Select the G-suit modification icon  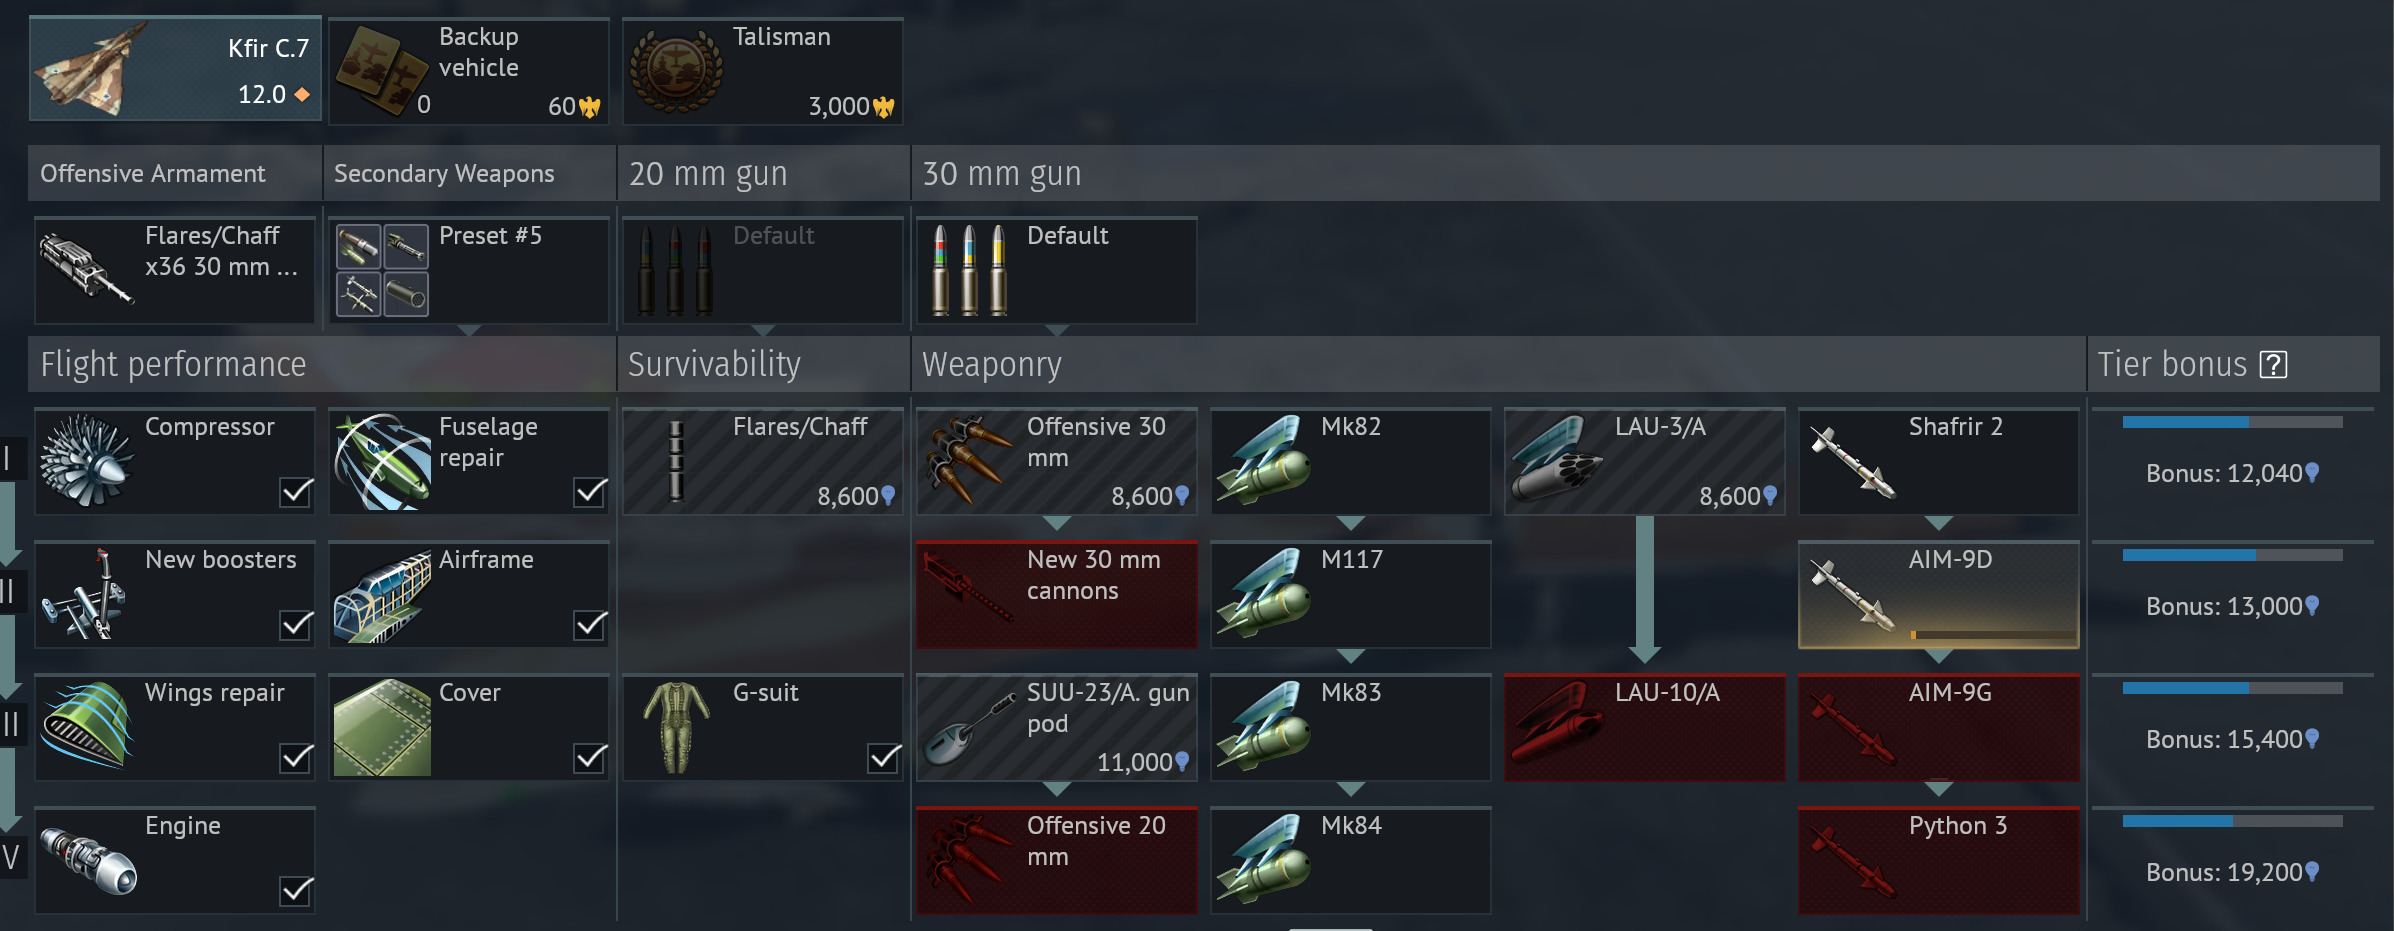tap(677, 727)
